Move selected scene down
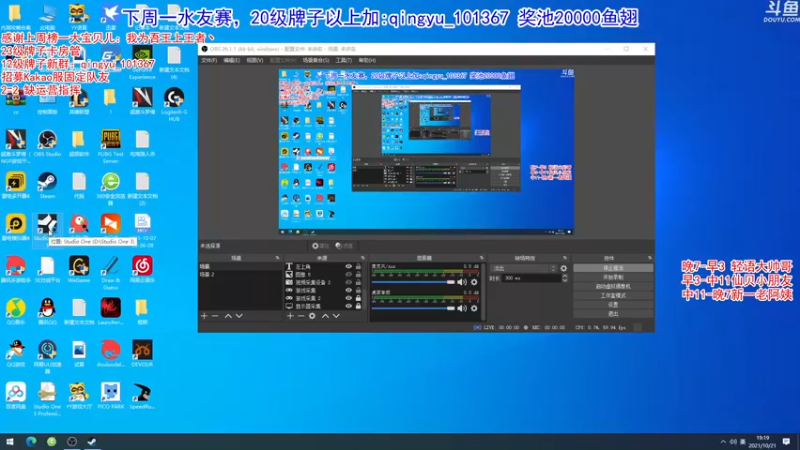This screenshot has width=800, height=450. click(239, 316)
